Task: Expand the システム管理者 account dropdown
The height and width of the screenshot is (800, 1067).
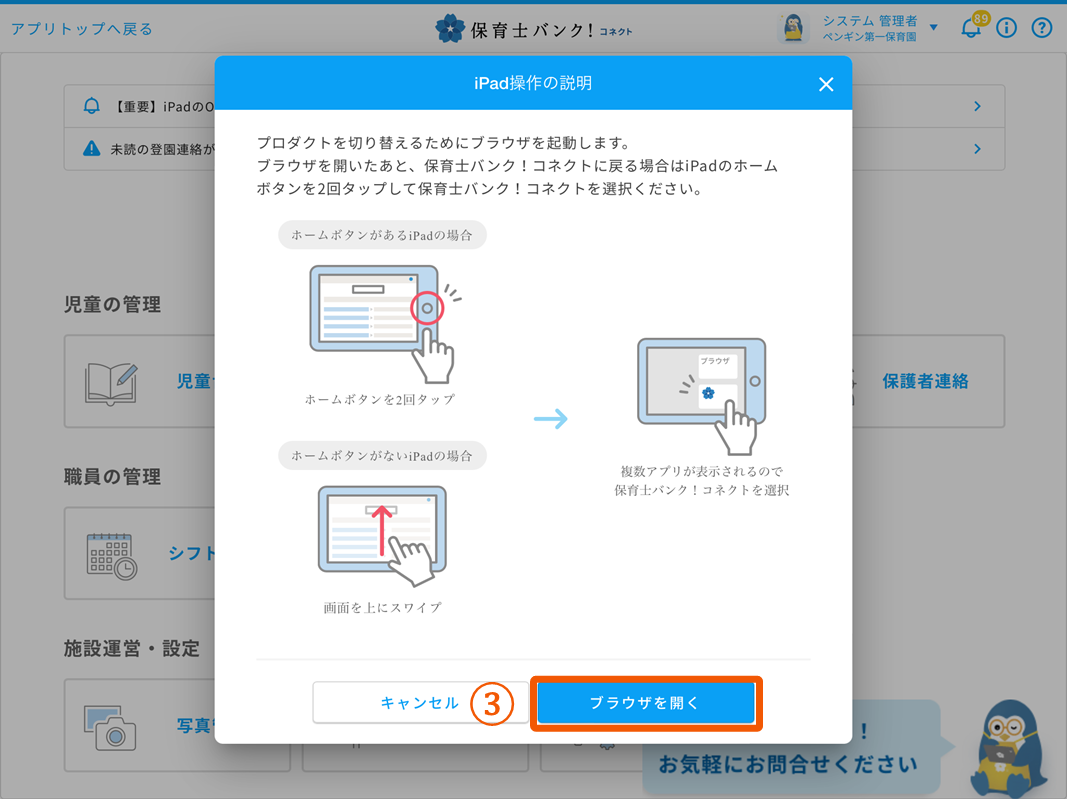Action: click(x=933, y=28)
